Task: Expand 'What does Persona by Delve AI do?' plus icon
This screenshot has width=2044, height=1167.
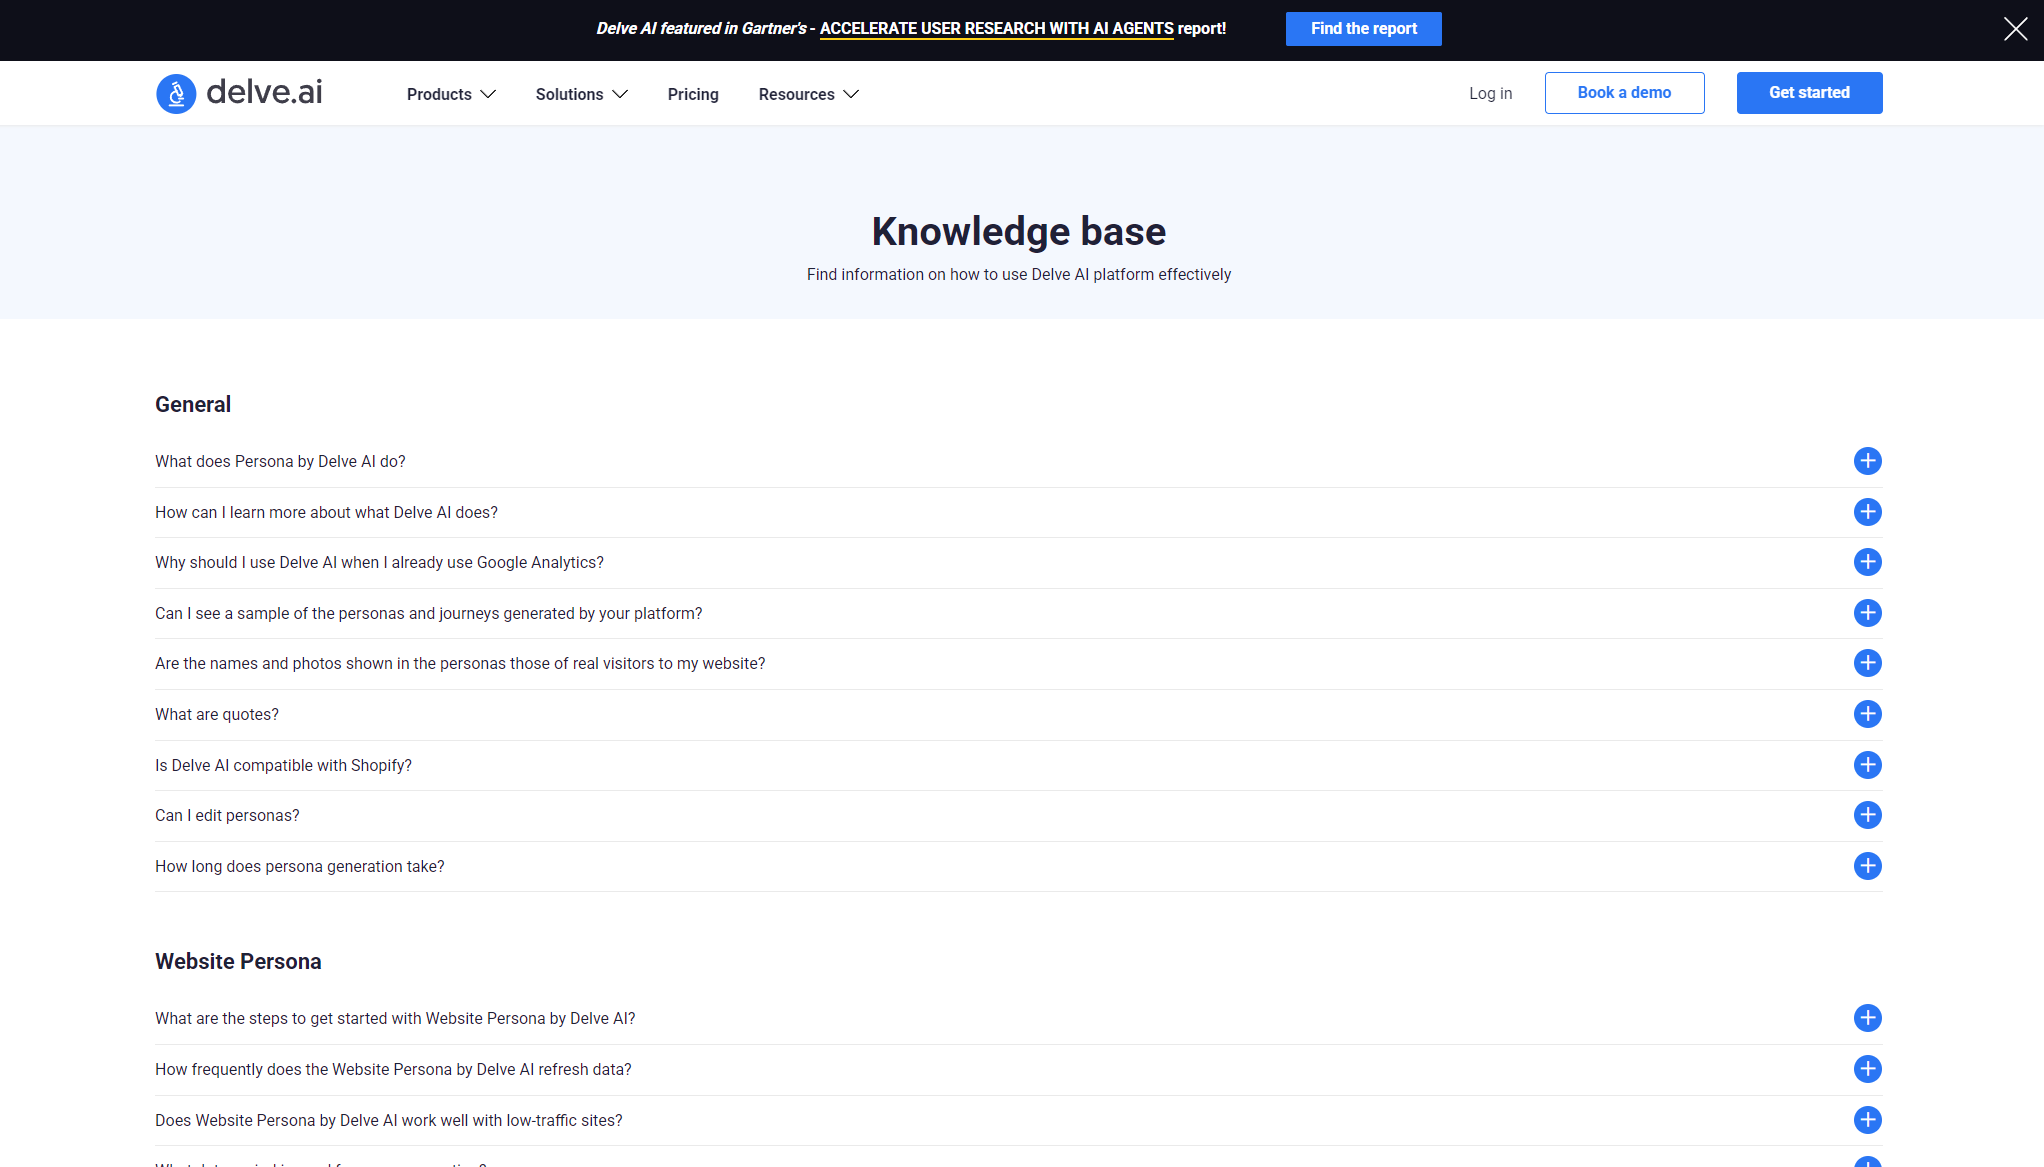Action: click(x=1867, y=461)
